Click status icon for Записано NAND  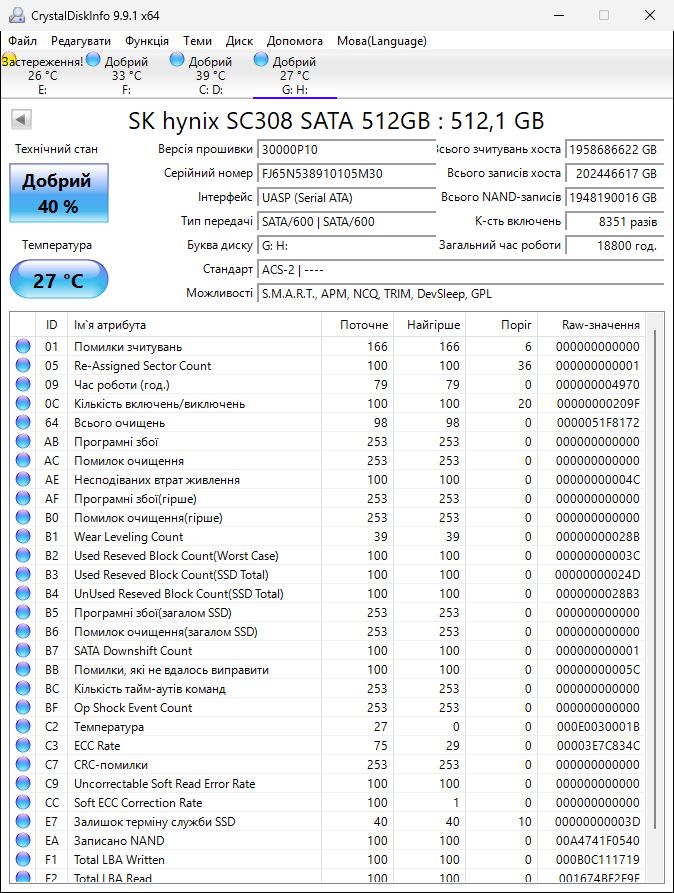tap(23, 840)
